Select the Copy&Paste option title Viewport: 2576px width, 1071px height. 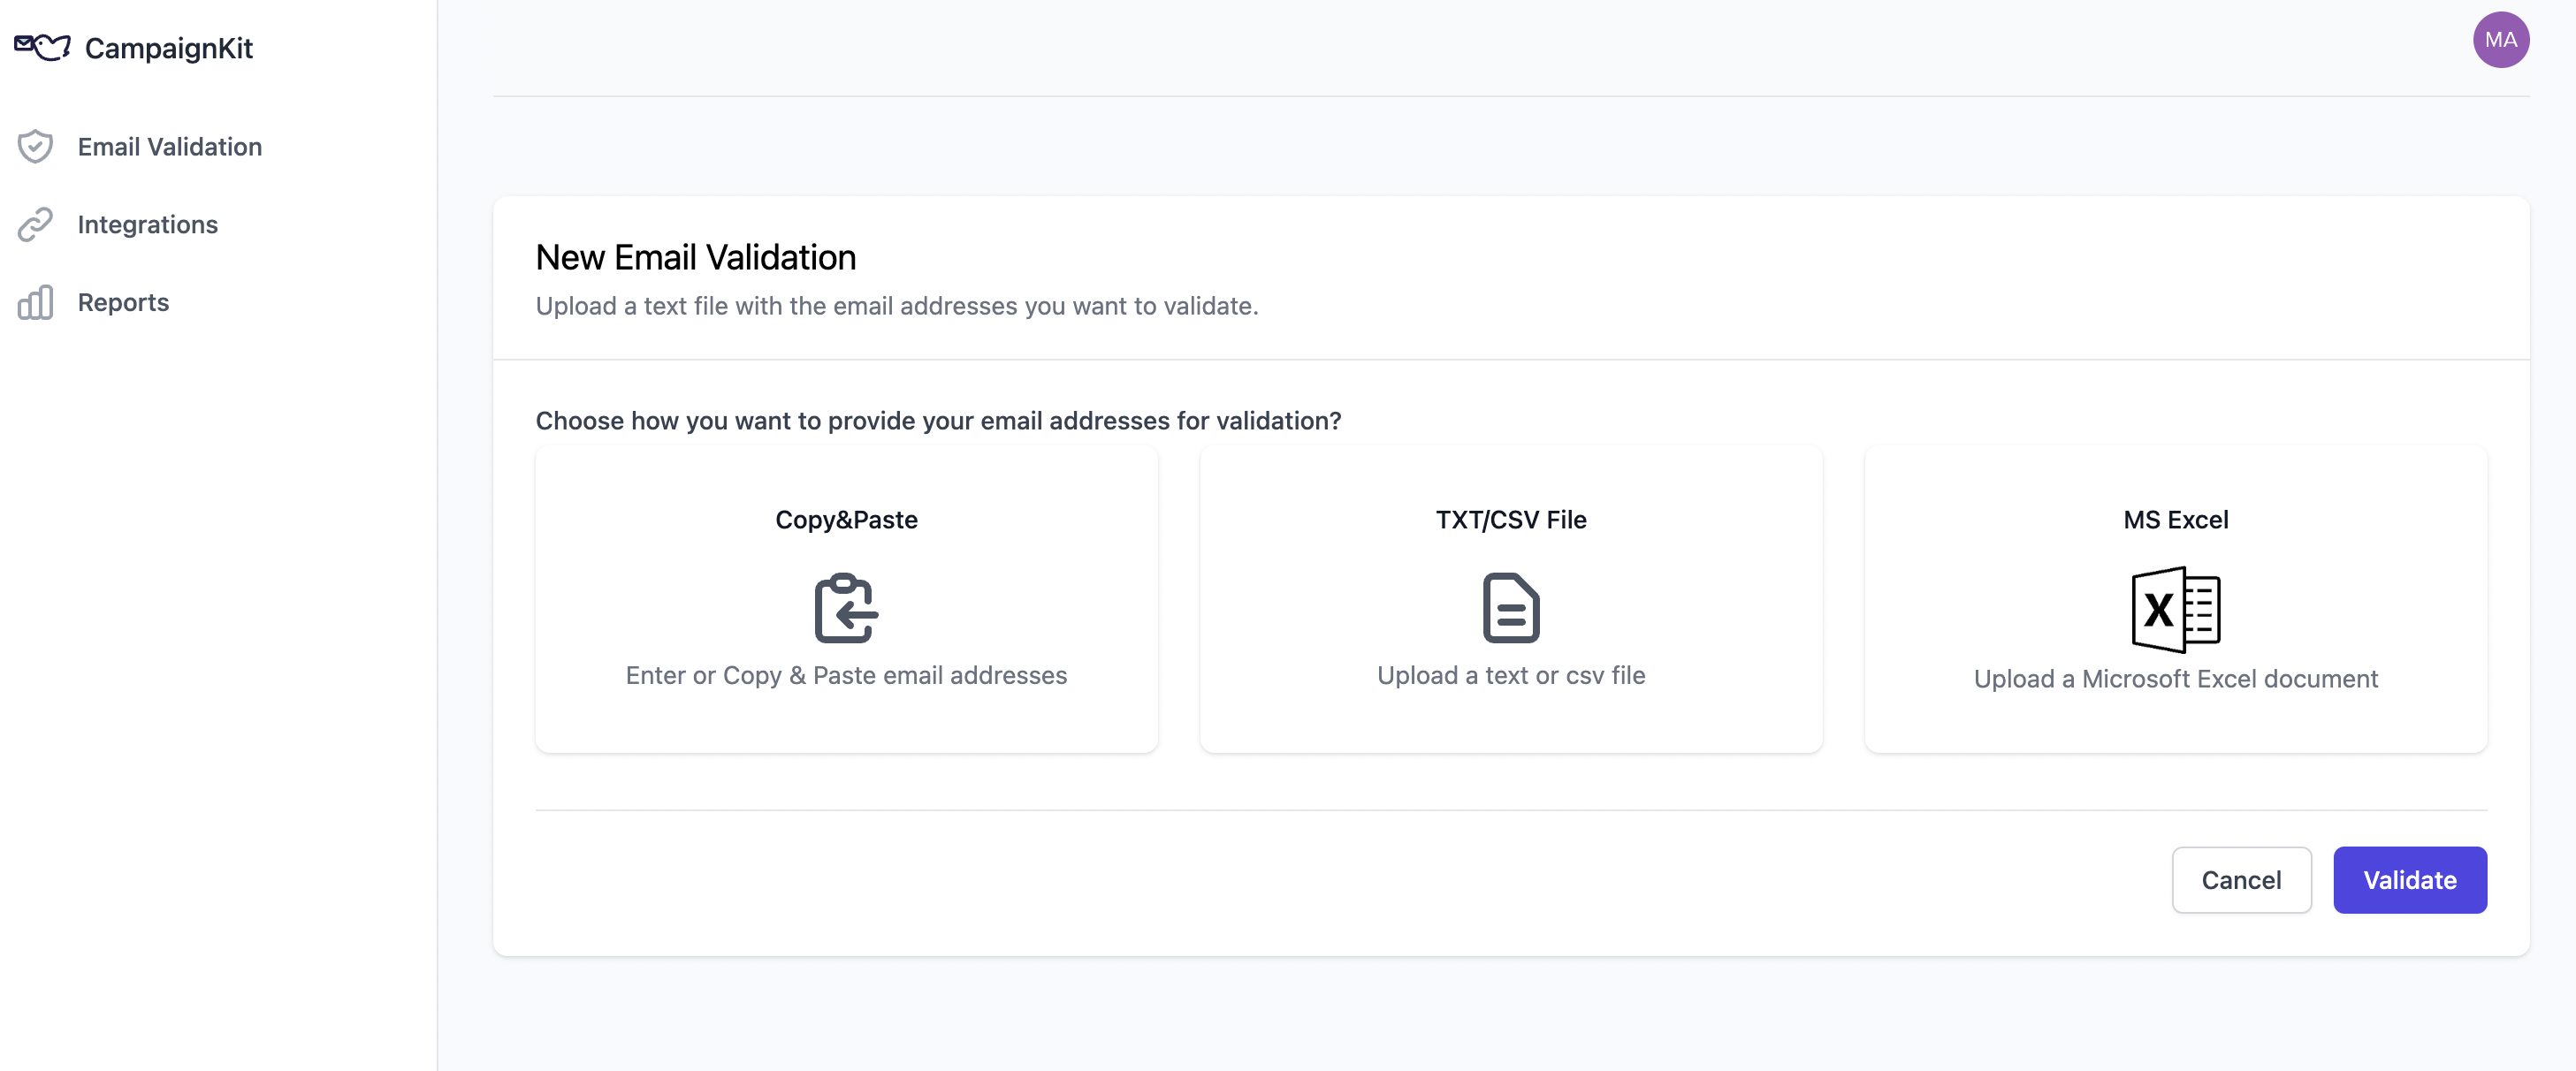point(846,519)
